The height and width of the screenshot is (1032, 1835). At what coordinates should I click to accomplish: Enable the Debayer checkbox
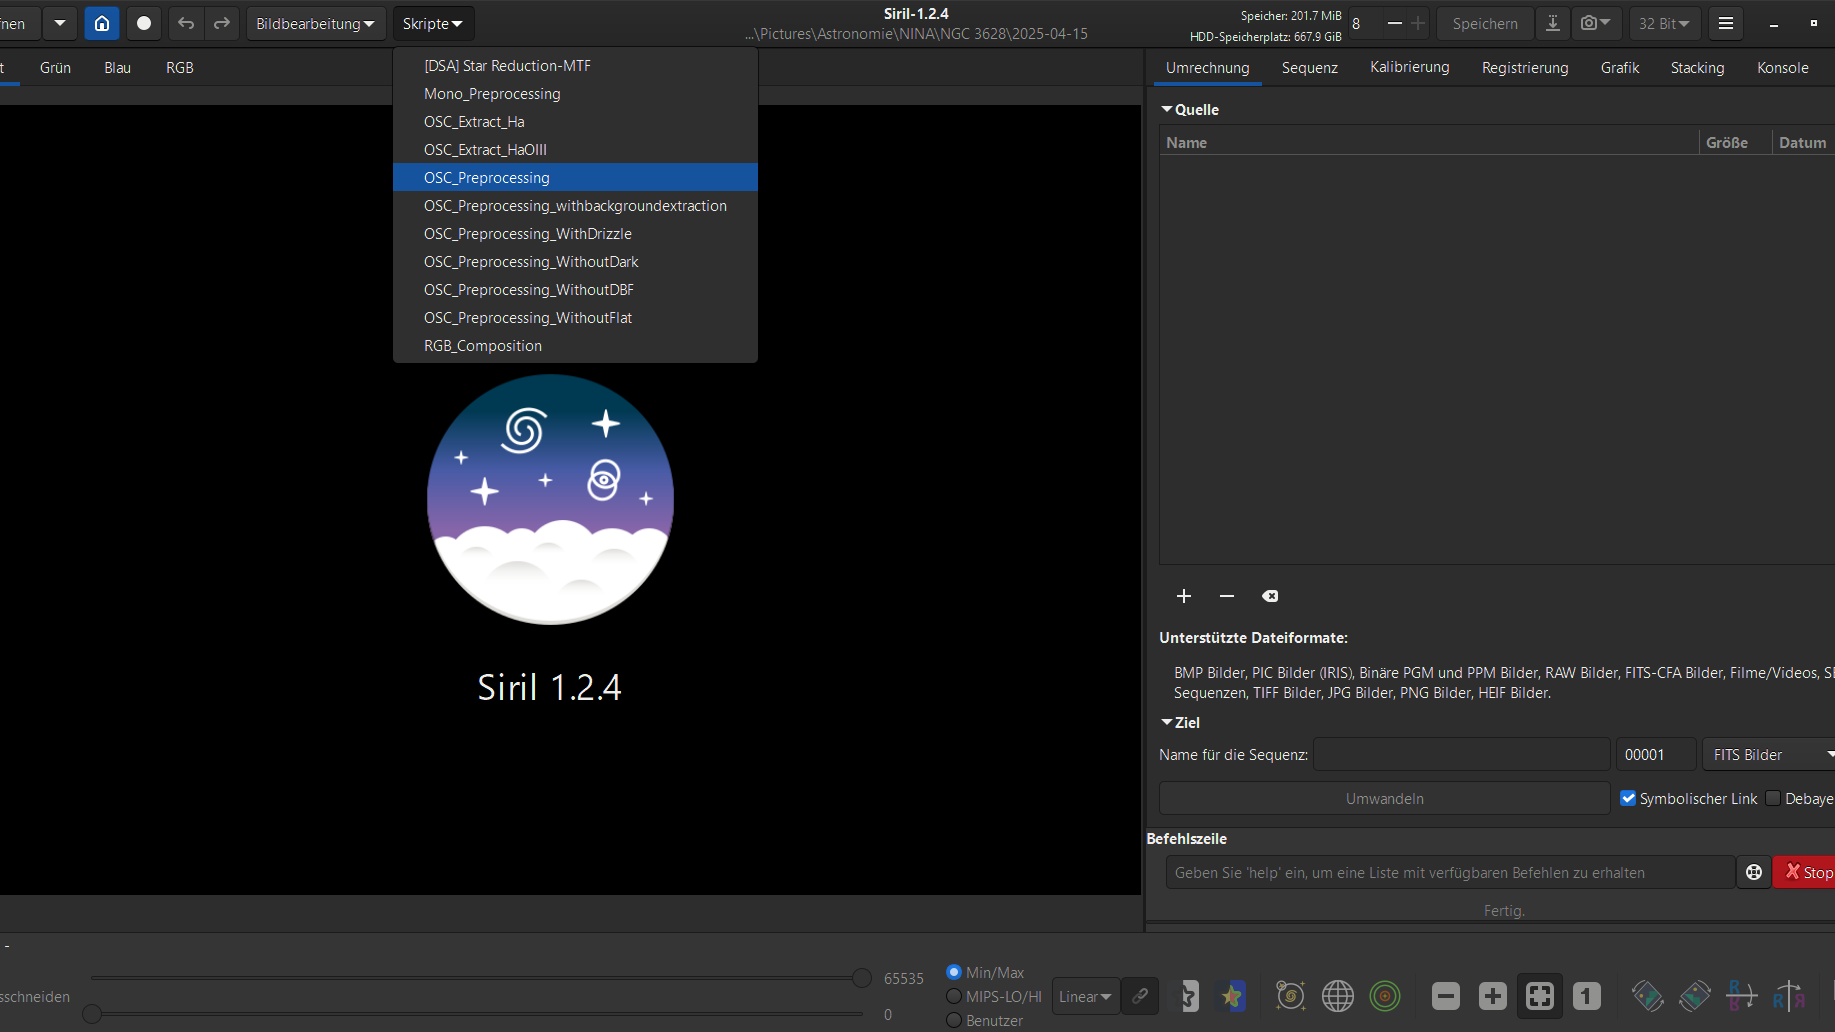pos(1773,798)
